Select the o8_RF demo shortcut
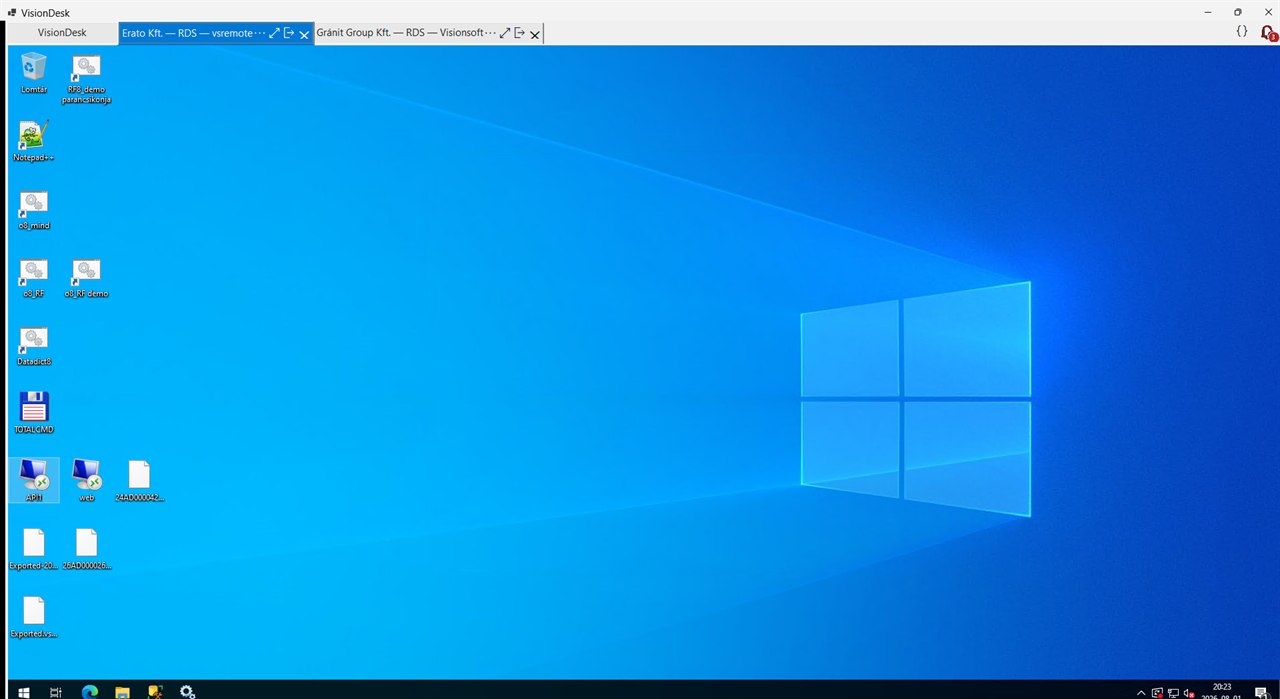 click(x=87, y=277)
